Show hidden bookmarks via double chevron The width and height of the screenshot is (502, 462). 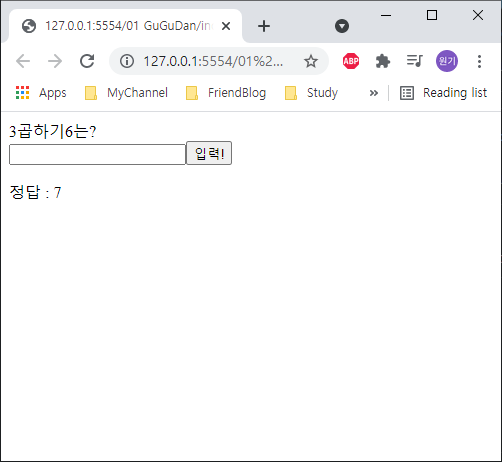point(374,93)
